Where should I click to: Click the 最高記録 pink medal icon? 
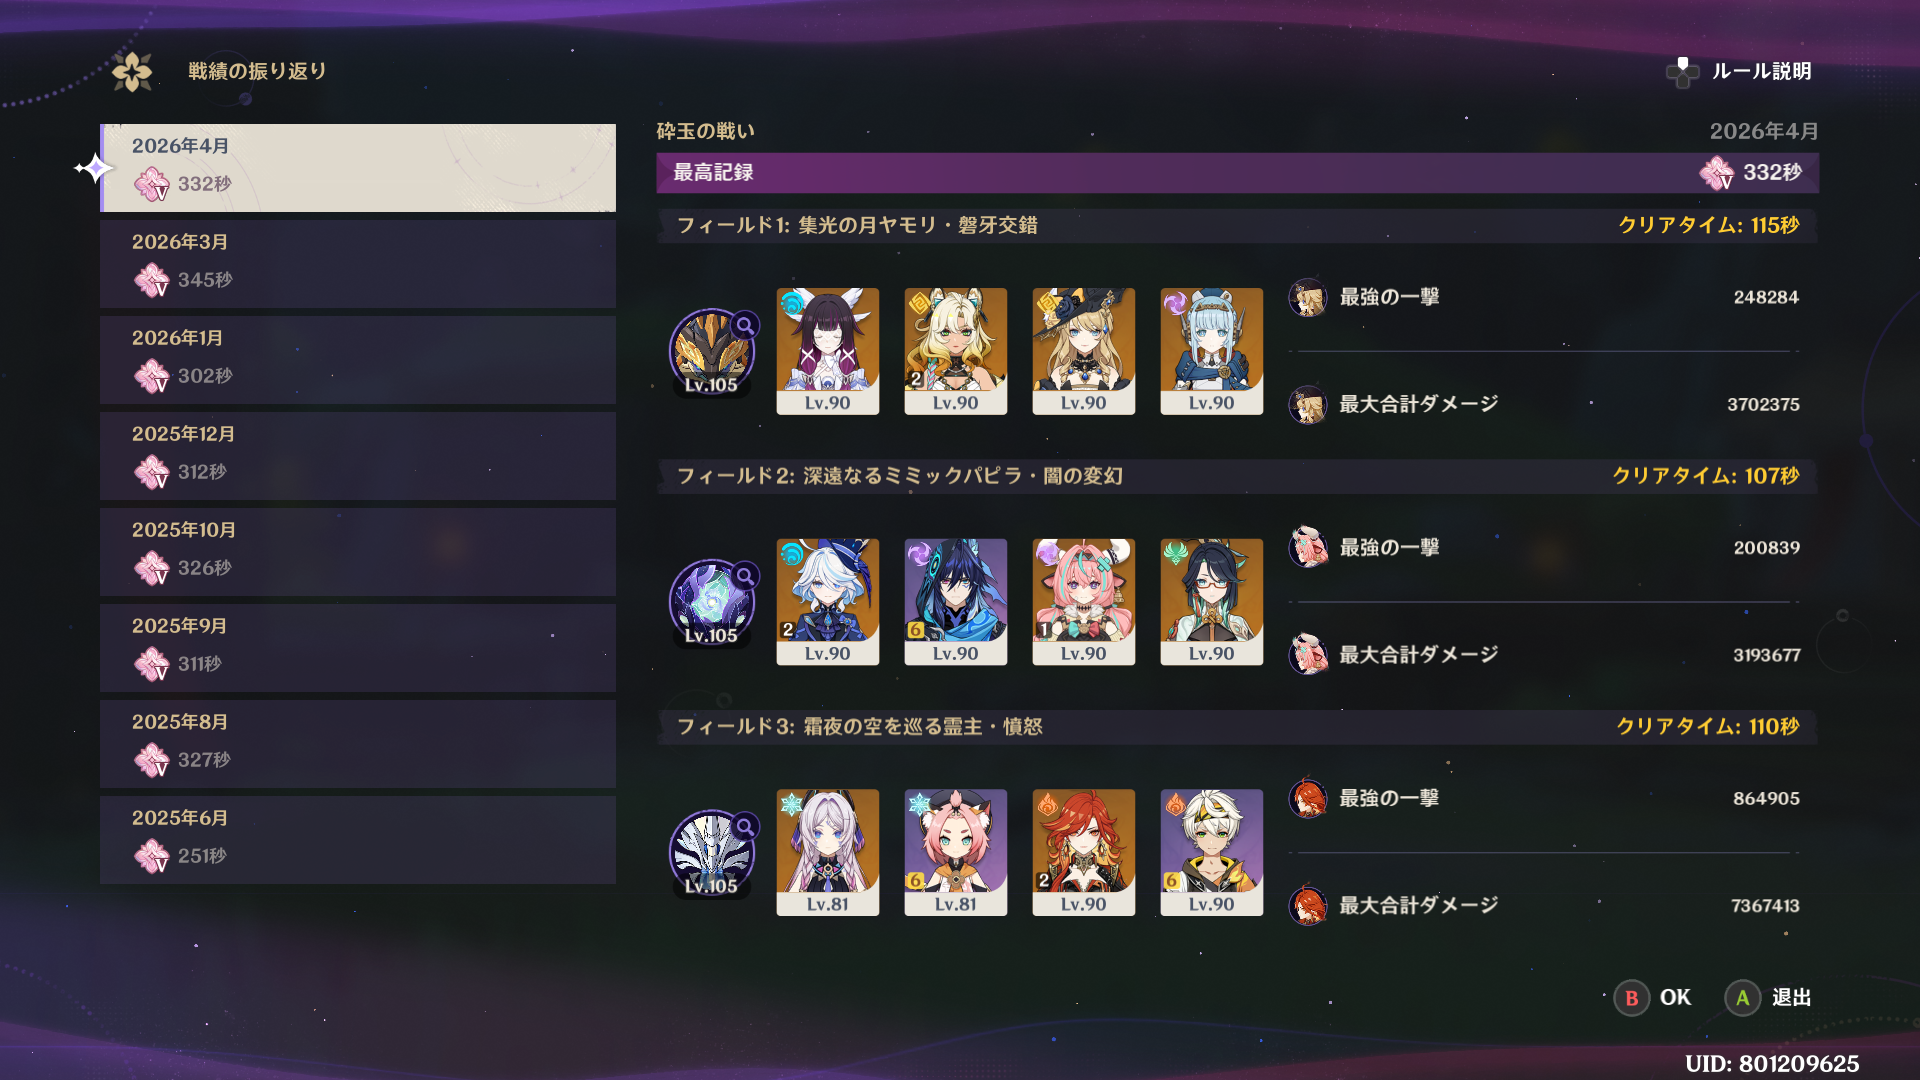pos(1717,173)
